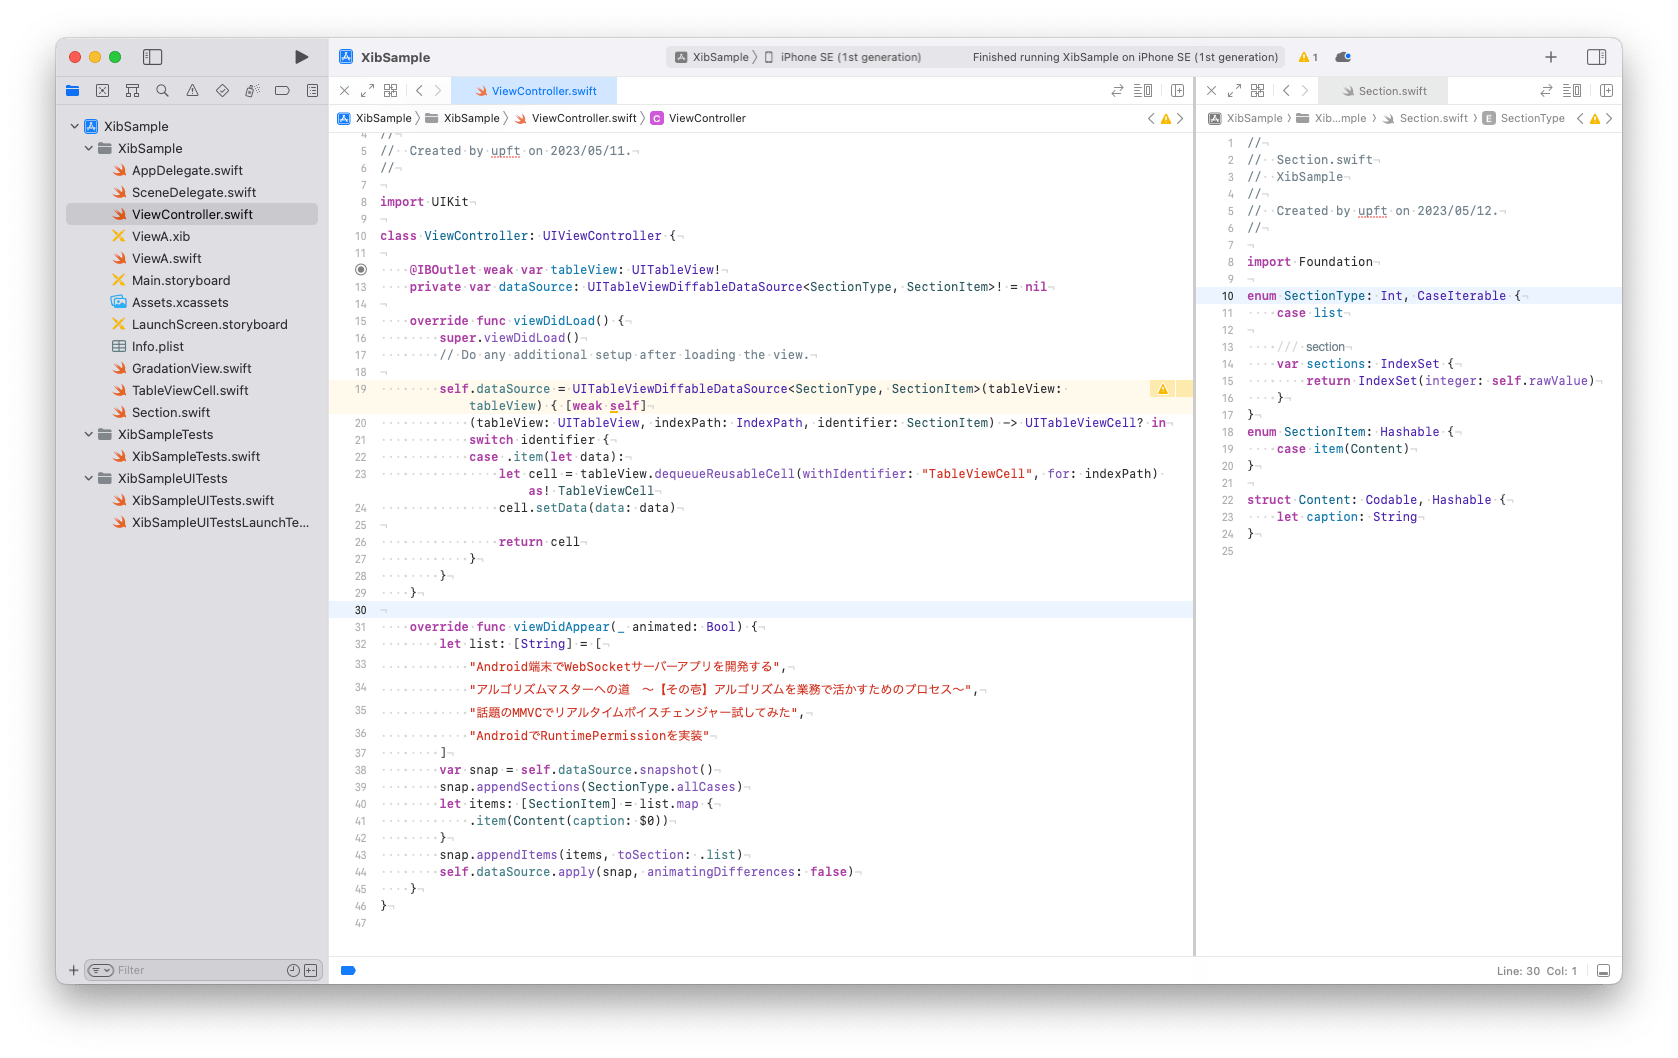Open the Find navigator magnifier icon

[x=162, y=91]
